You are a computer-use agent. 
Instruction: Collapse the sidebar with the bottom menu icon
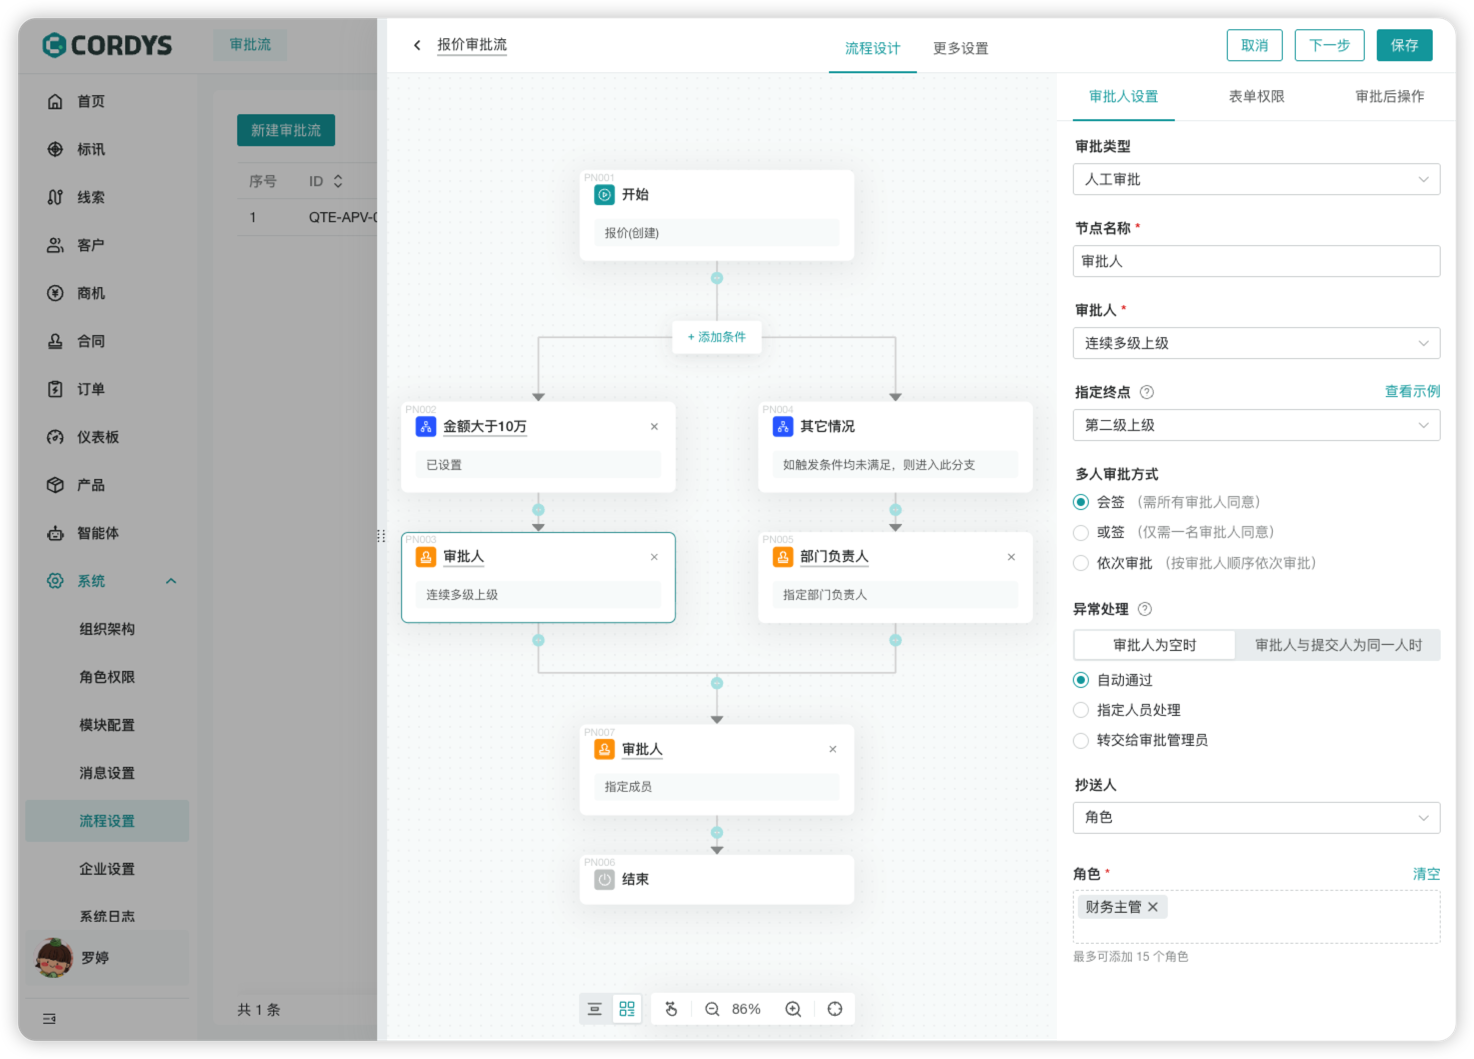point(49,1019)
